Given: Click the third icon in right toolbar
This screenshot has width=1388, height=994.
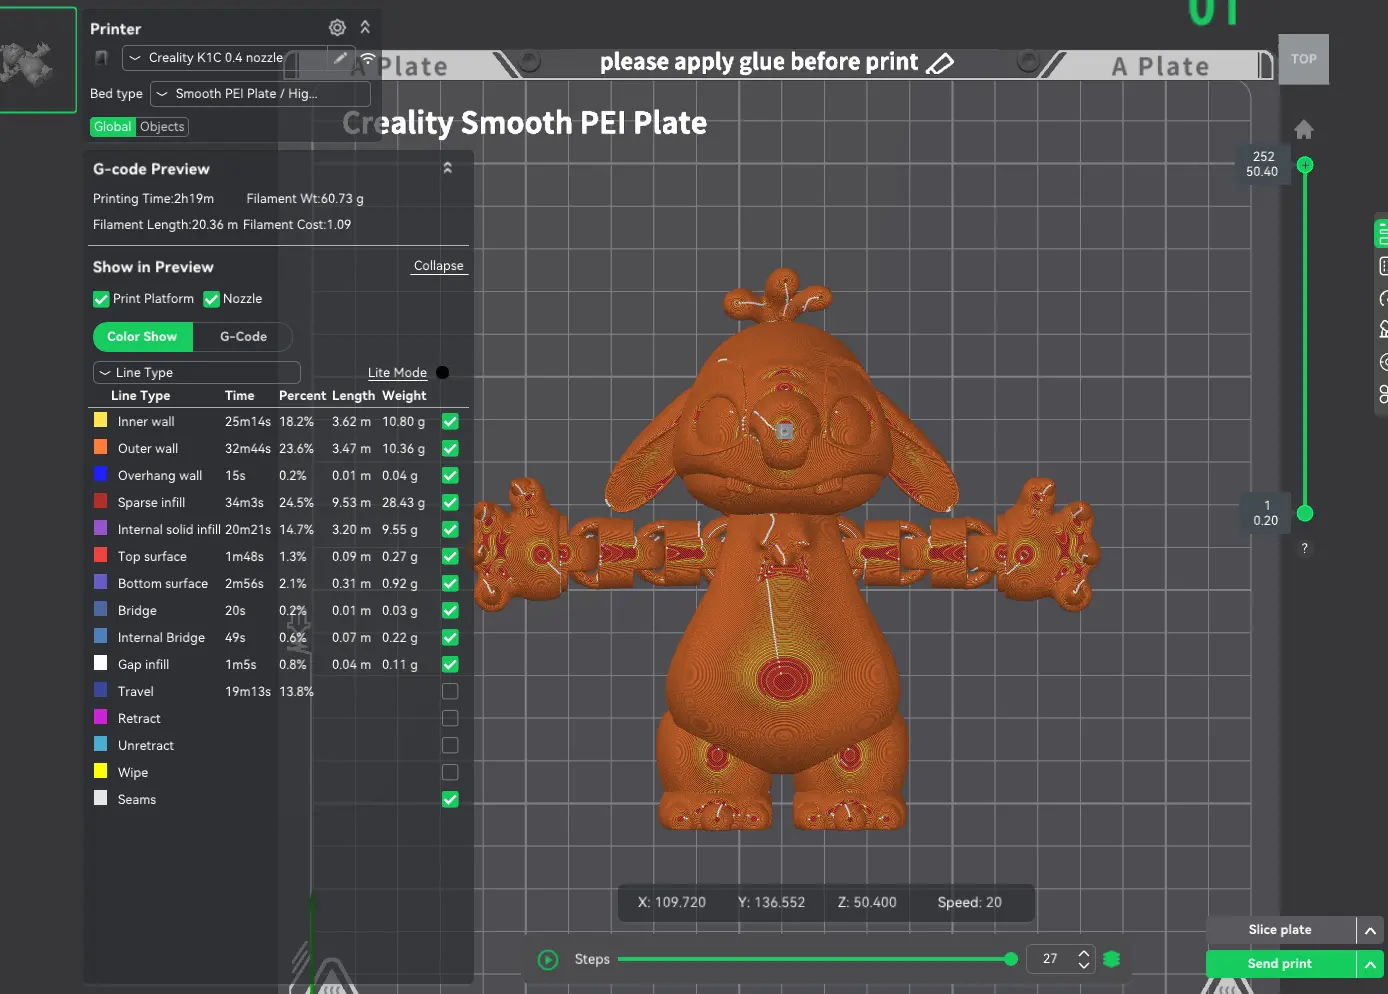Looking at the screenshot, I should (1383, 298).
